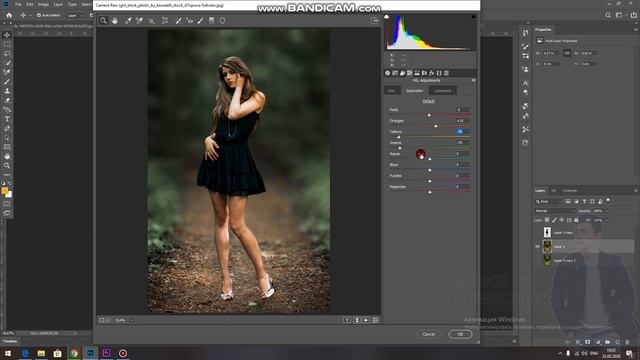Select the Camera Raw Zoom tool

pos(103,20)
